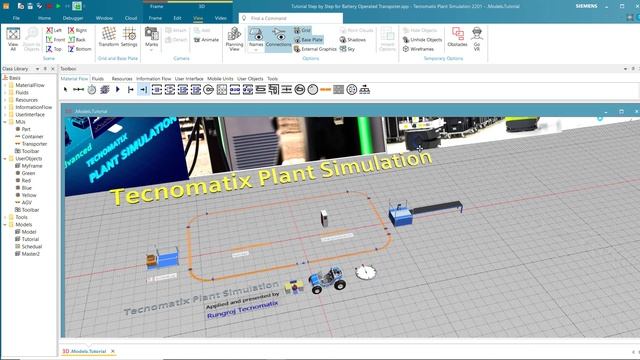Click the white clock object in 3D scene

pyautogui.click(x=365, y=272)
